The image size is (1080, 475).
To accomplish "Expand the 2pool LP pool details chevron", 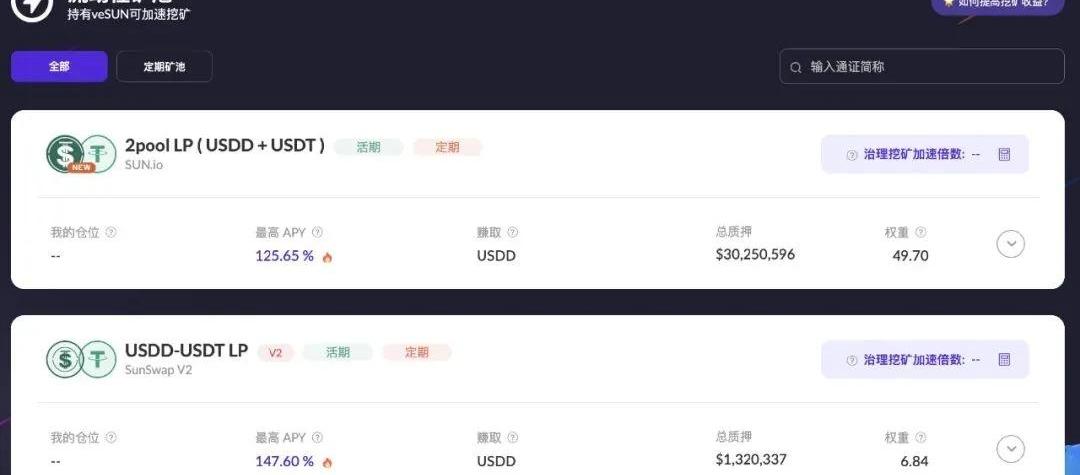I will (x=1010, y=244).
